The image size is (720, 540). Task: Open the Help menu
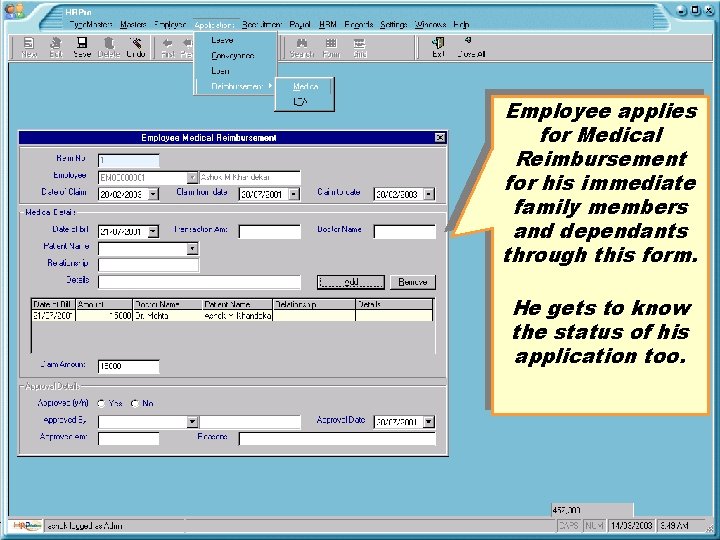461,24
